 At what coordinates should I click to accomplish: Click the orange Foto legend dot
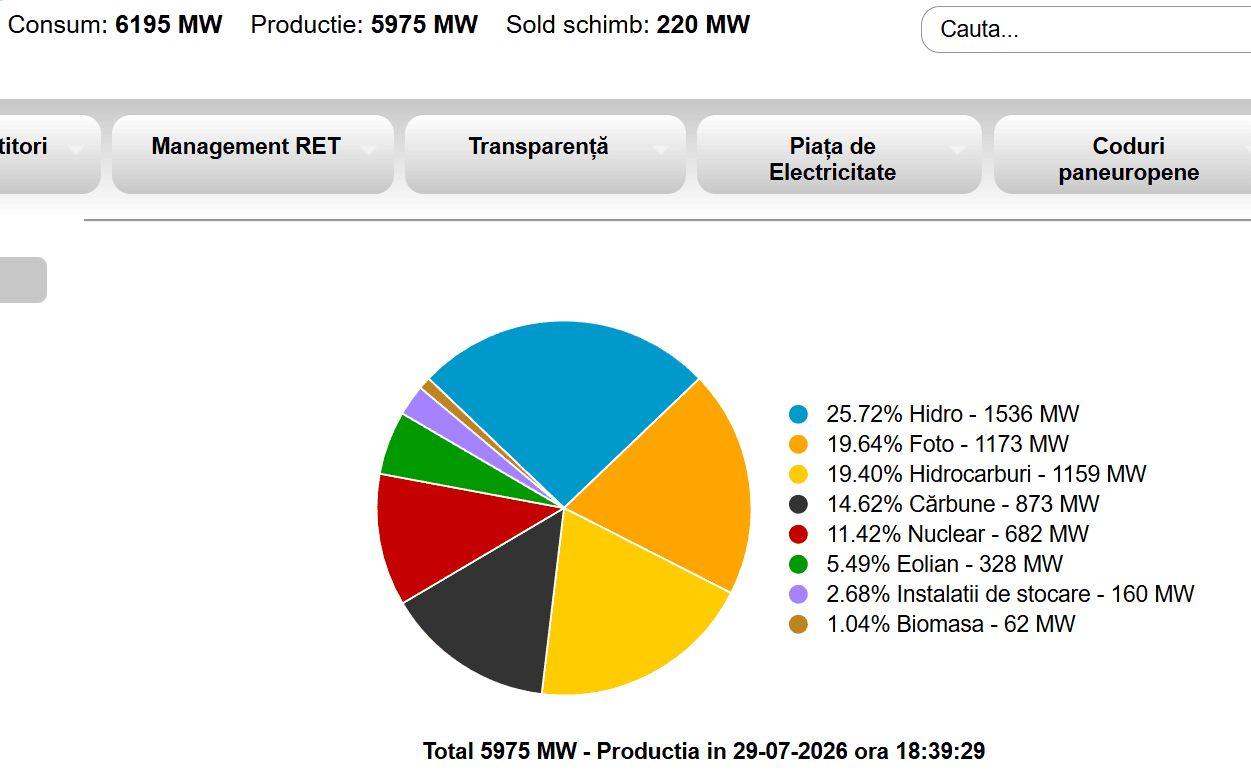[x=798, y=444]
